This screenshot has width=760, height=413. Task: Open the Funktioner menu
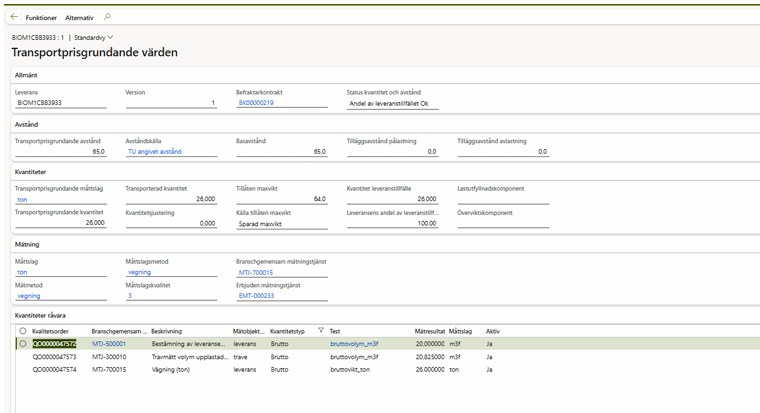click(41, 18)
